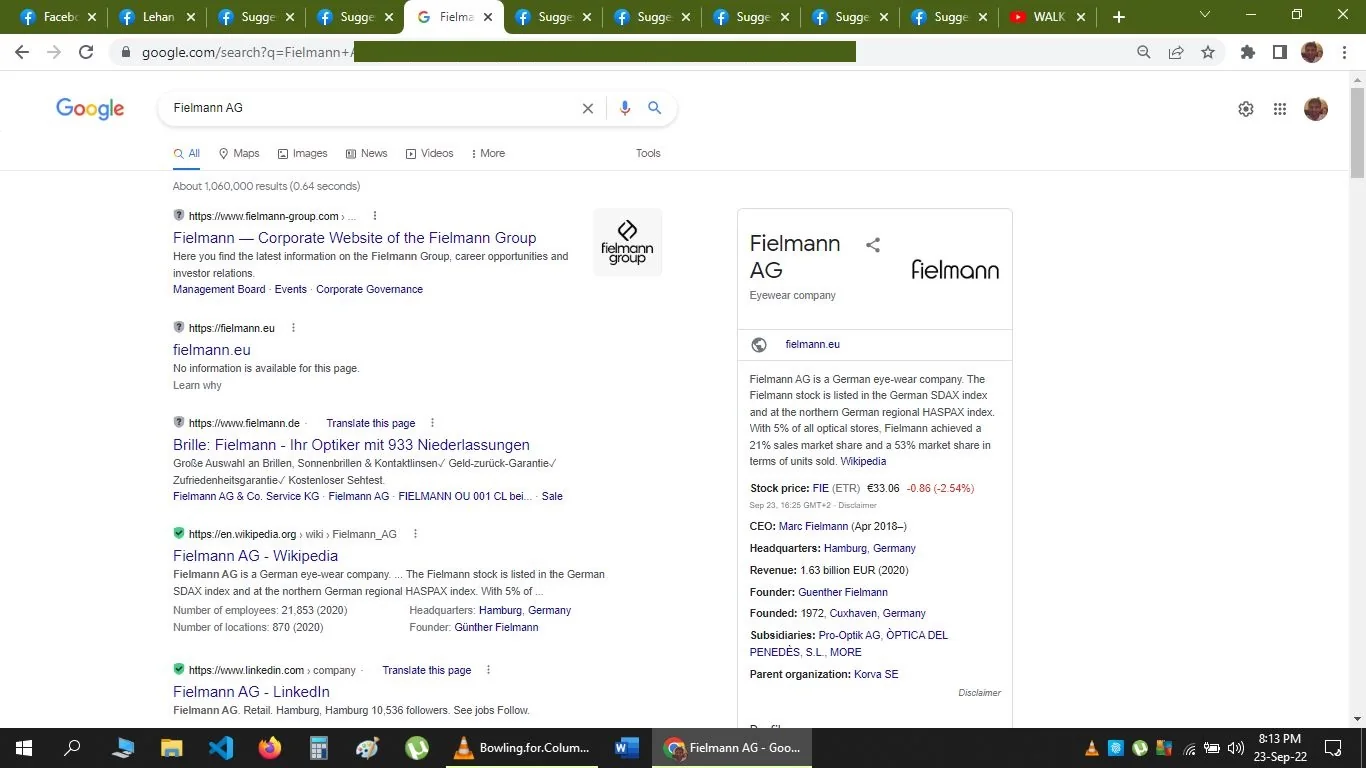Viewport: 1366px width, 768px height.
Task: Launch File Explorer from the taskbar
Action: click(x=171, y=747)
